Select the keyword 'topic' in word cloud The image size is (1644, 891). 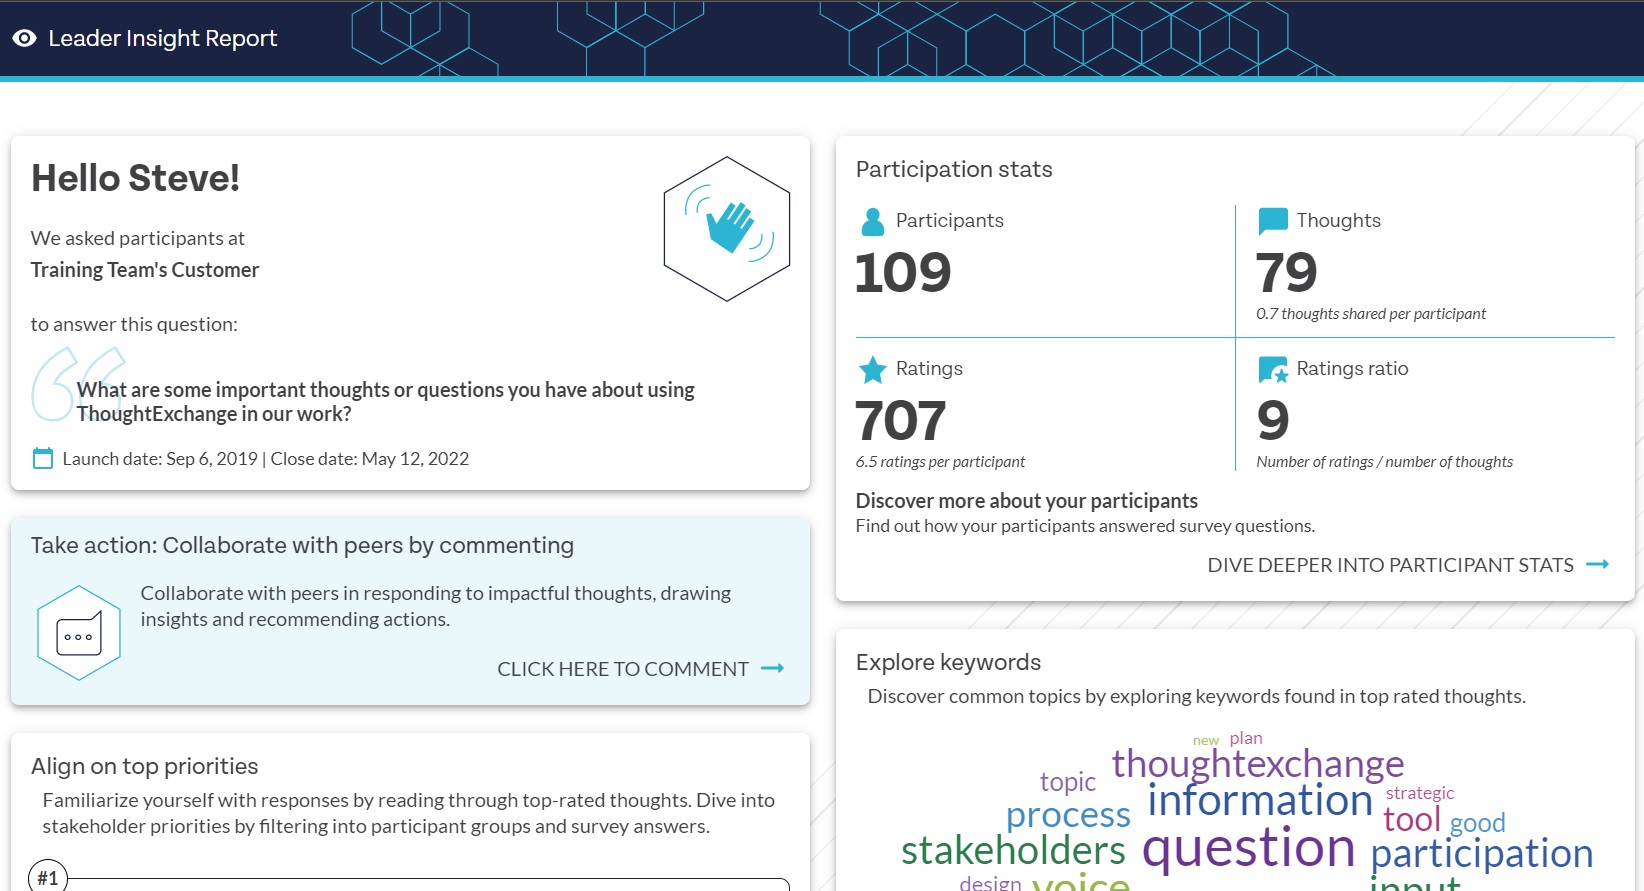(x=1068, y=781)
